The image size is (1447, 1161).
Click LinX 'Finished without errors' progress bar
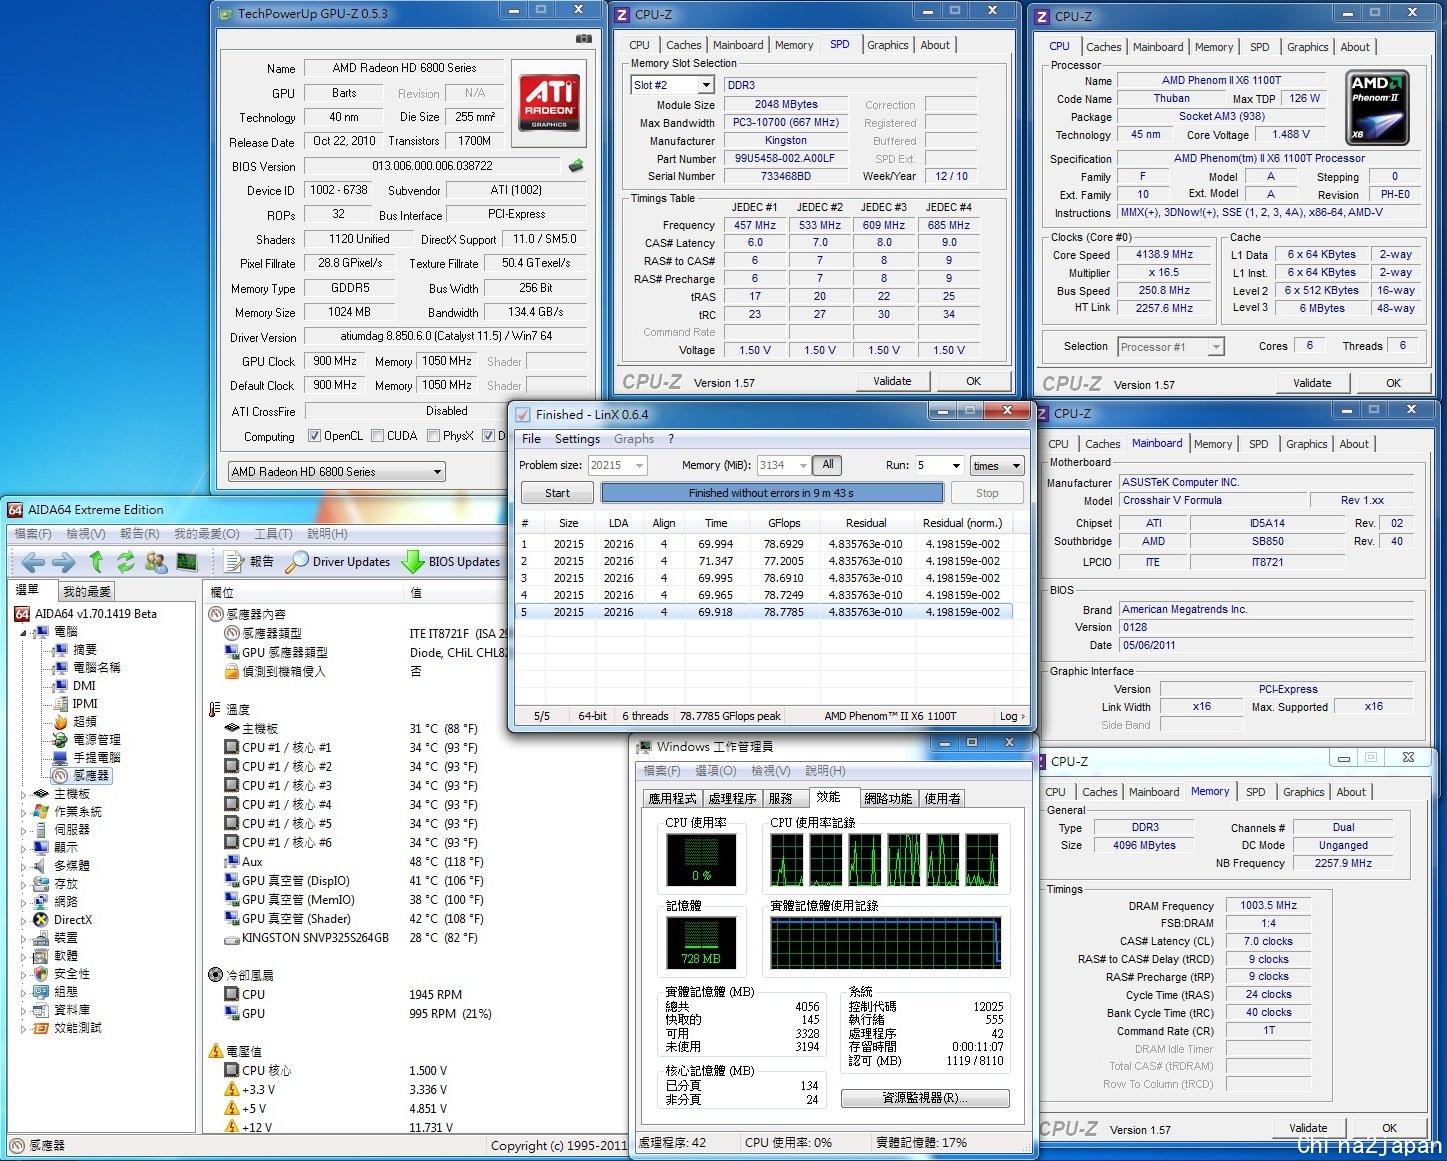pos(772,493)
